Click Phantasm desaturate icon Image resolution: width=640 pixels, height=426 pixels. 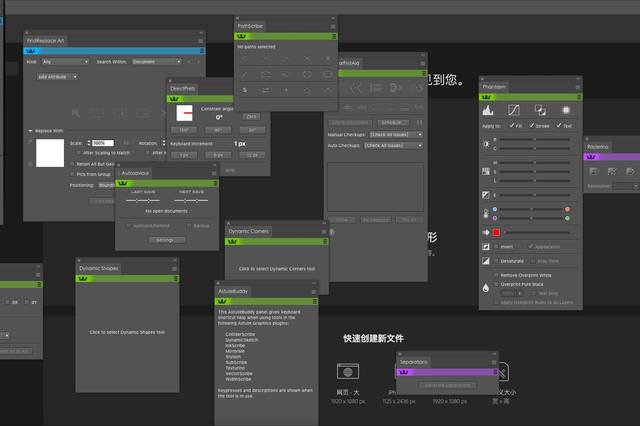[x=486, y=261]
